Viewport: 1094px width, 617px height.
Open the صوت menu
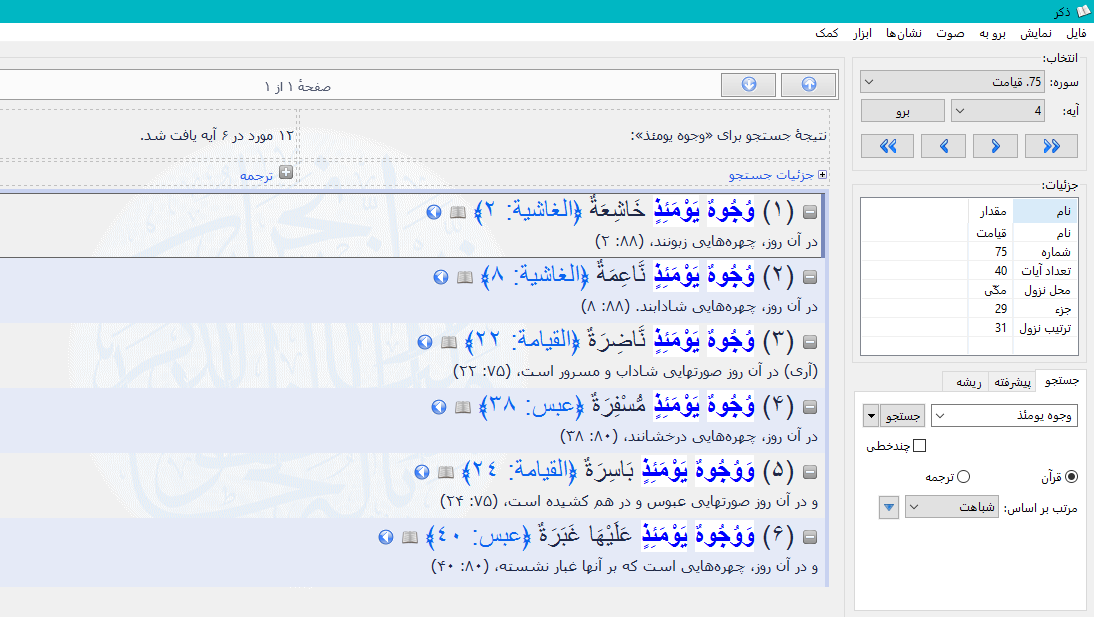pyautogui.click(x=950, y=33)
